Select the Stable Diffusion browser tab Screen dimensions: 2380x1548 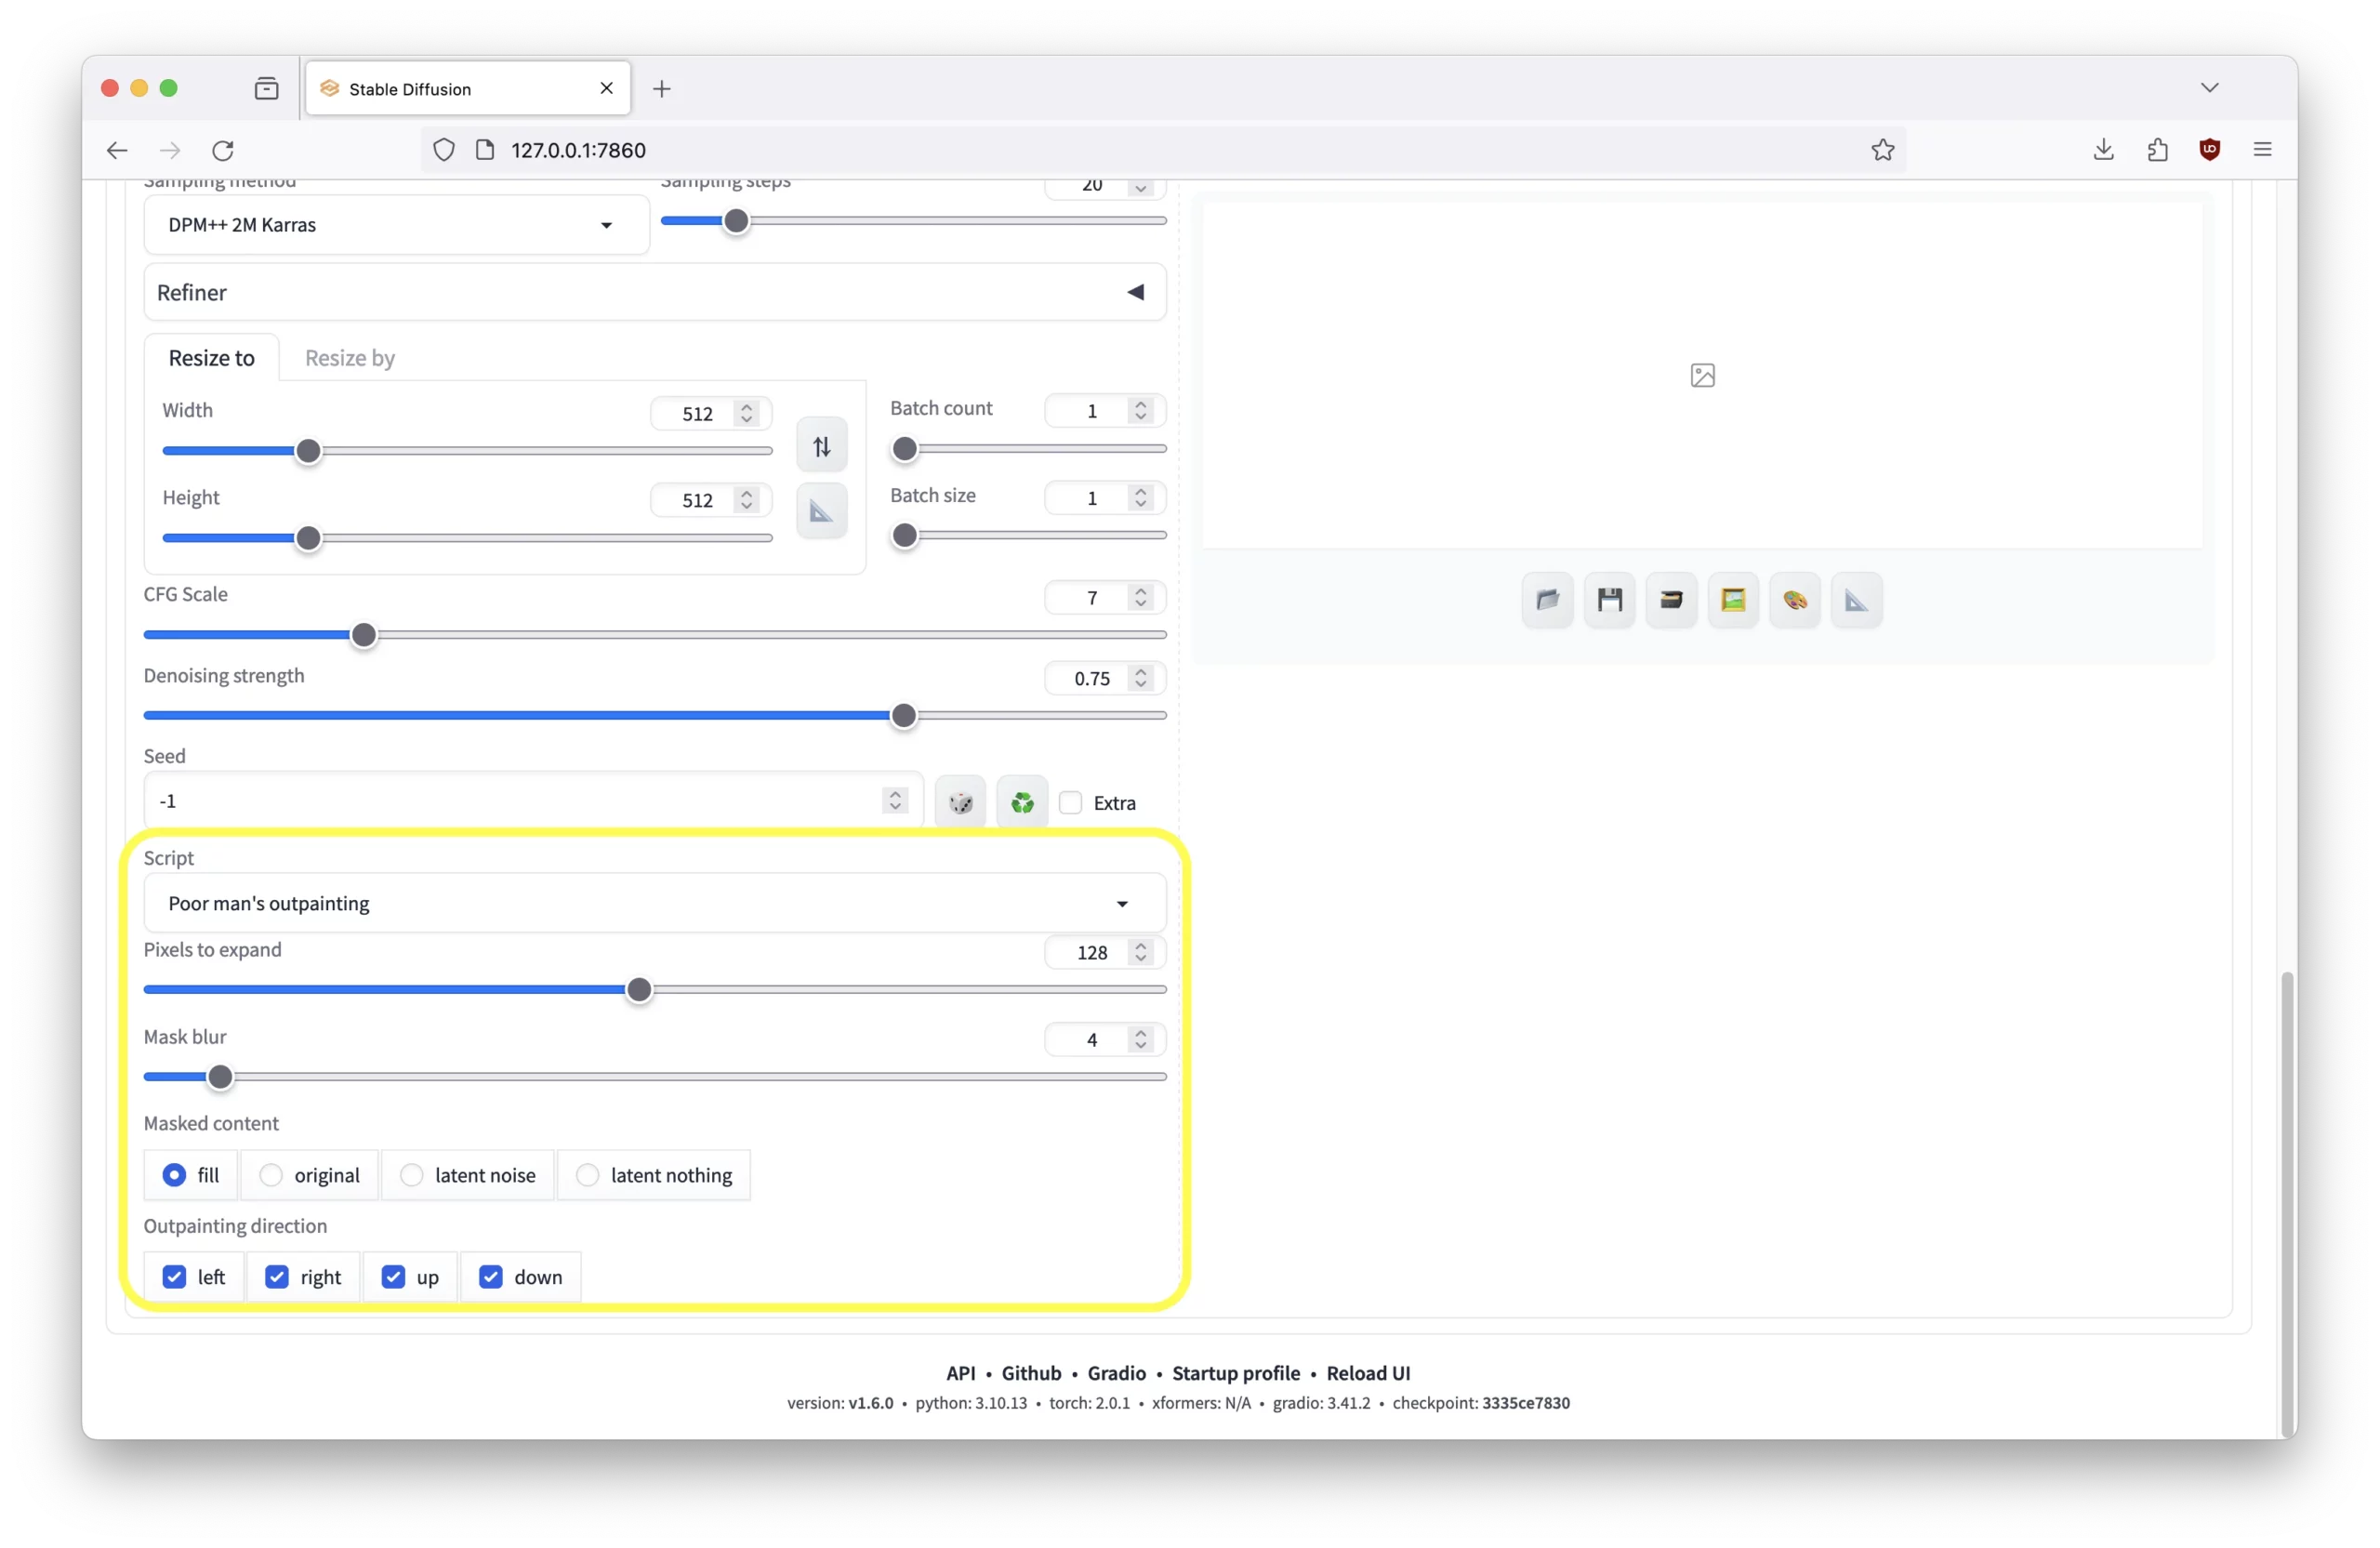tap(468, 89)
